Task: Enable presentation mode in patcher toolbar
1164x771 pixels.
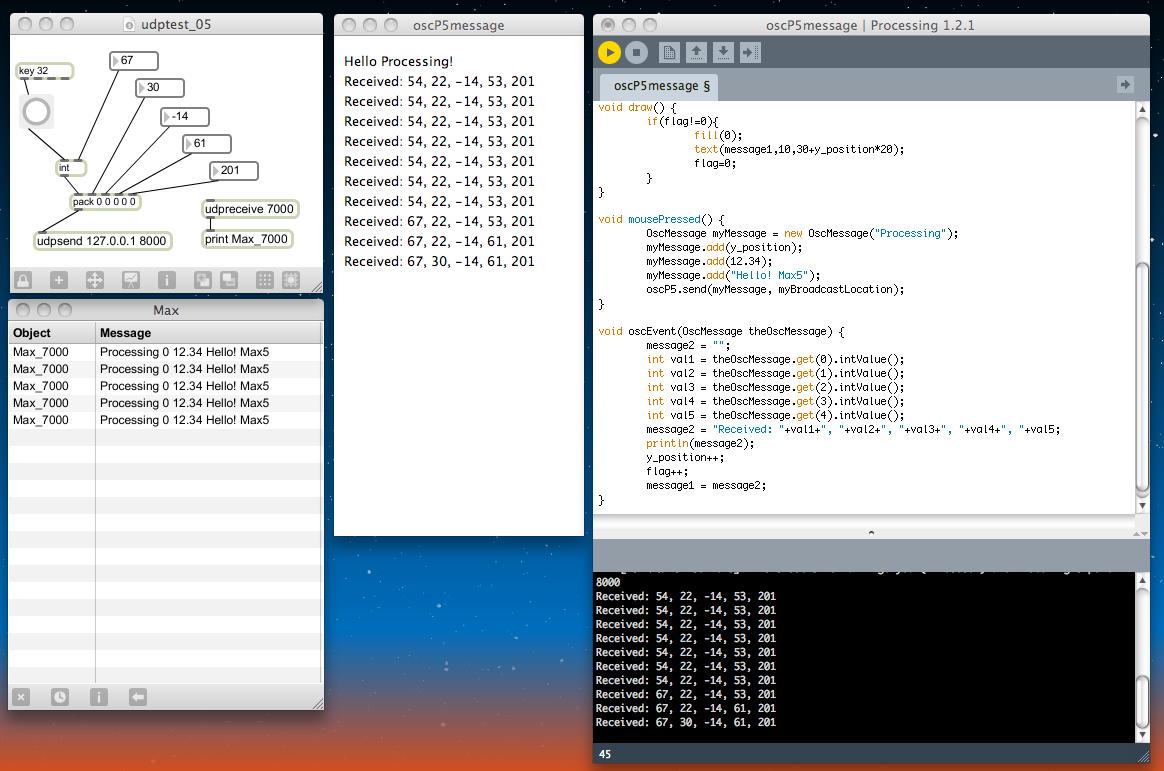Action: pos(130,281)
